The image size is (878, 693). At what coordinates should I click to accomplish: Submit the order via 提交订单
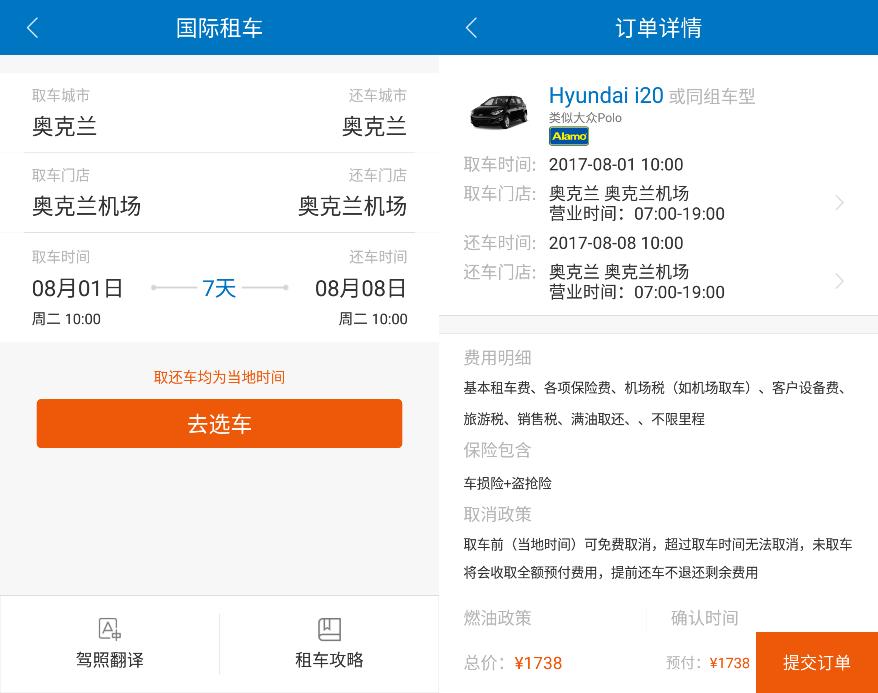(x=817, y=662)
